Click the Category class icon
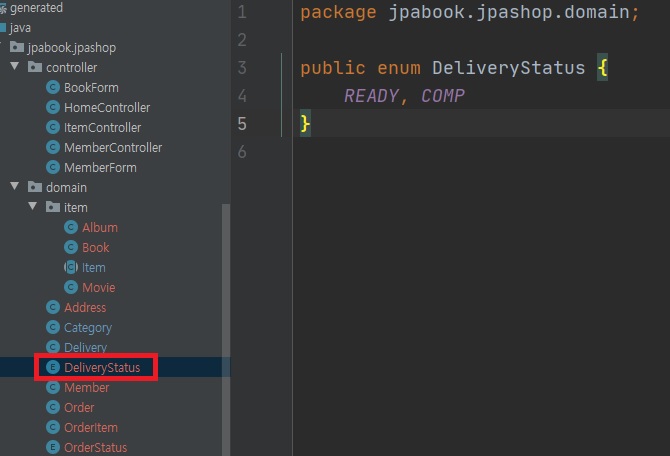 click(53, 327)
